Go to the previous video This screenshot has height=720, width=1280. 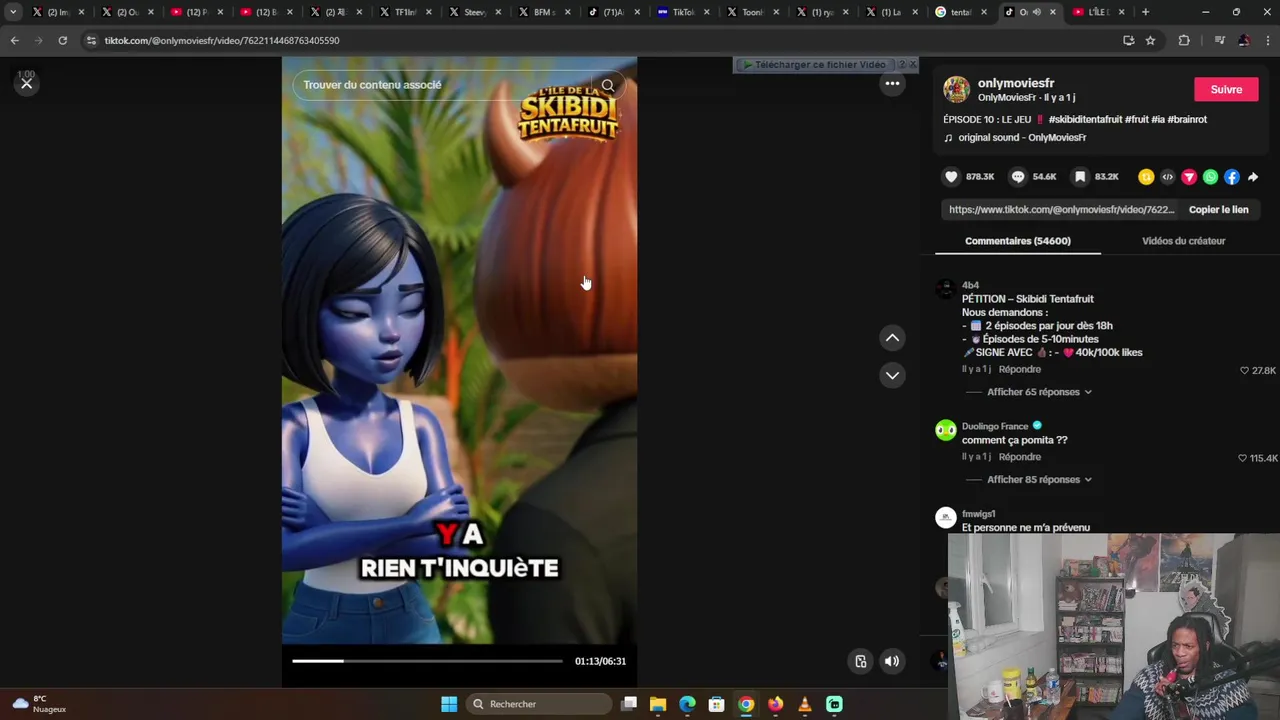click(892, 338)
